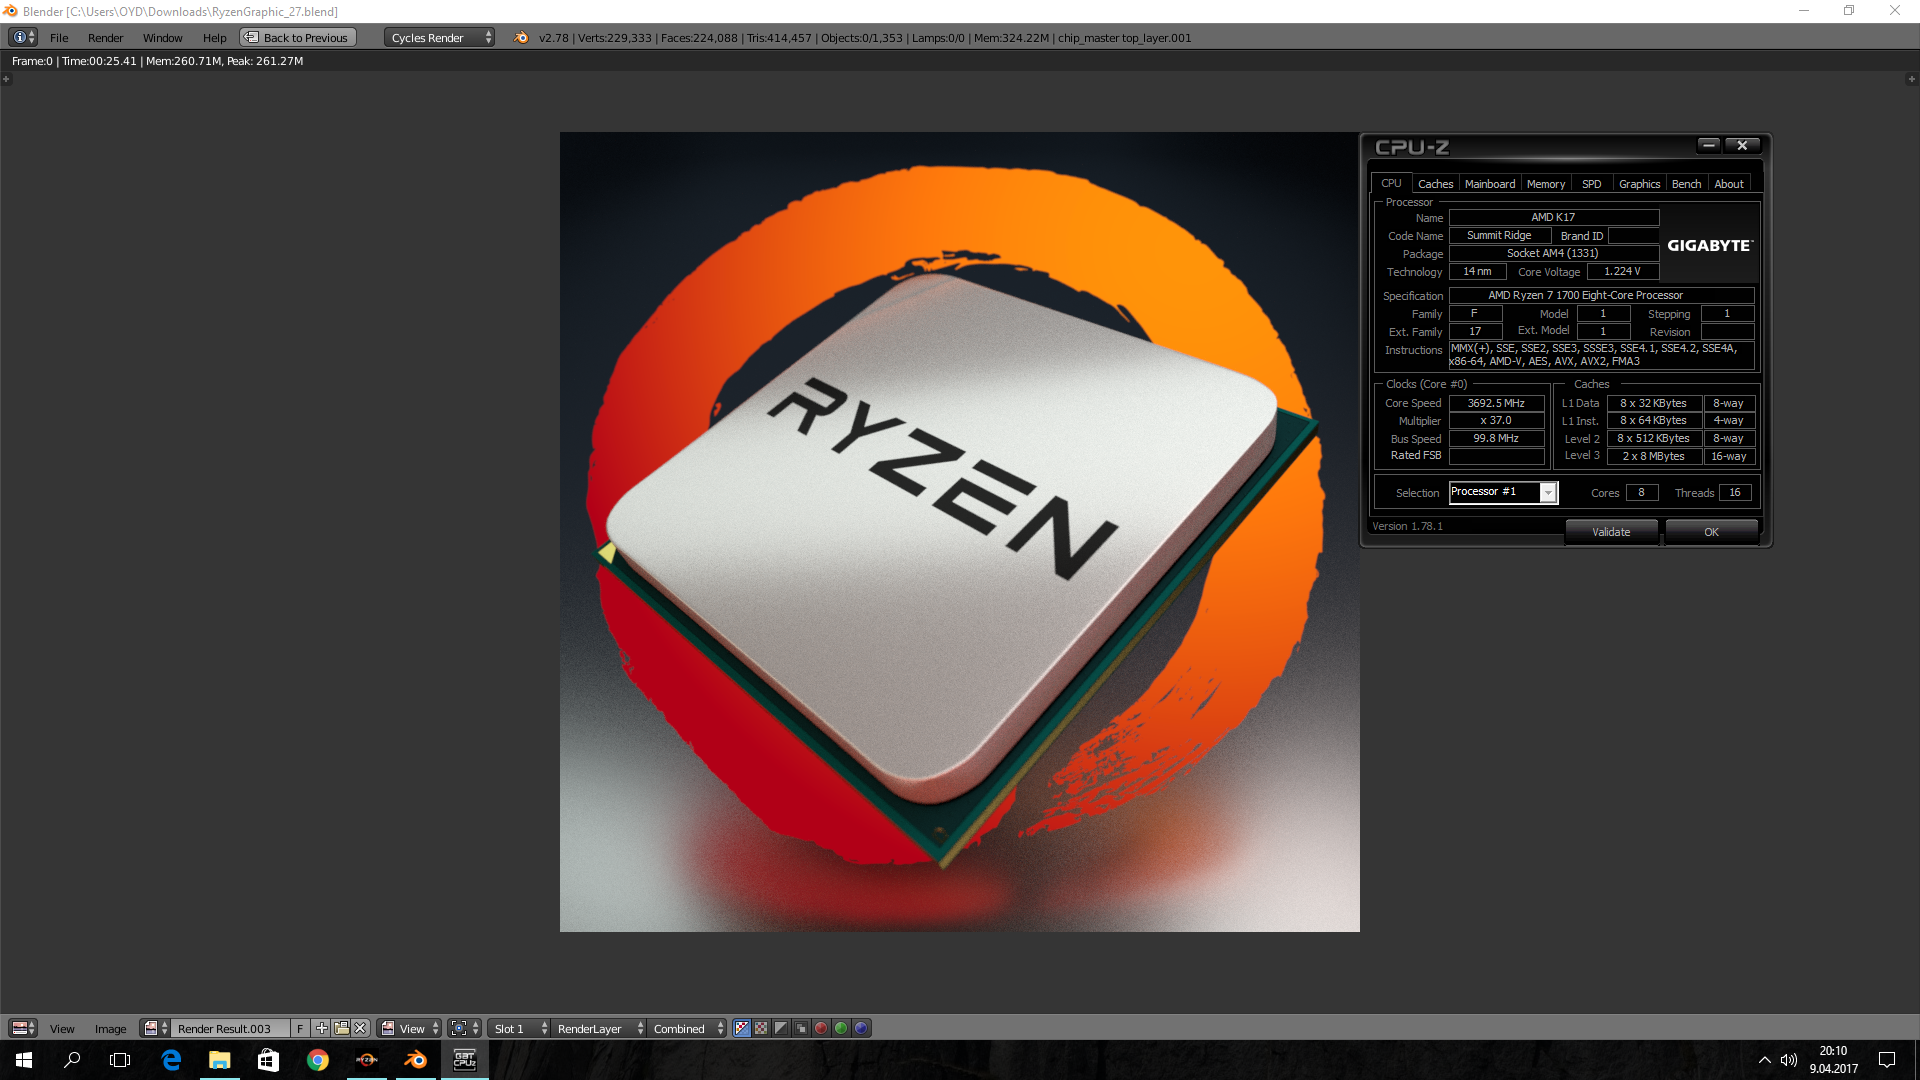Open Windows search from taskbar
The width and height of the screenshot is (1920, 1080).
72,1060
